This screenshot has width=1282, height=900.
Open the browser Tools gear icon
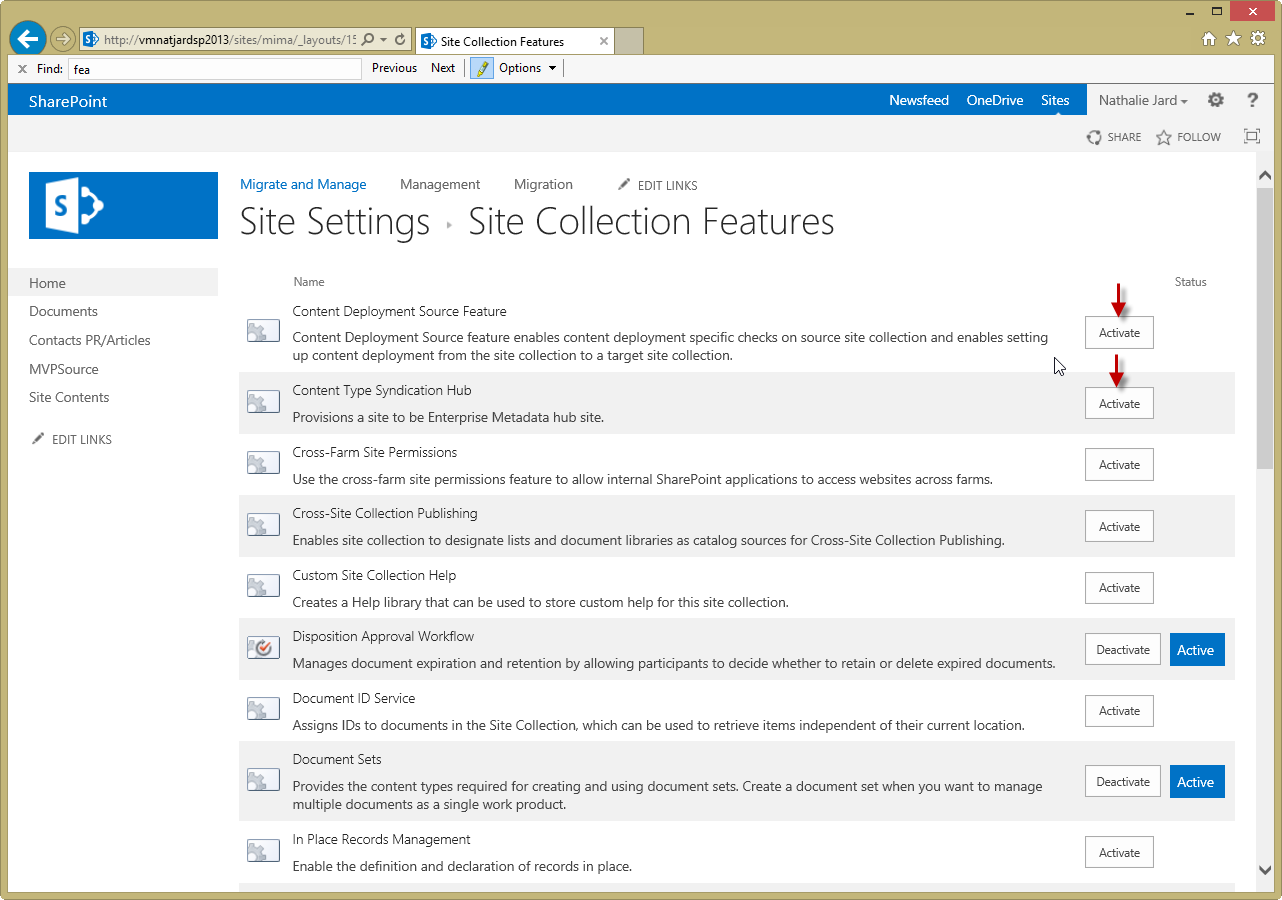(x=1258, y=39)
